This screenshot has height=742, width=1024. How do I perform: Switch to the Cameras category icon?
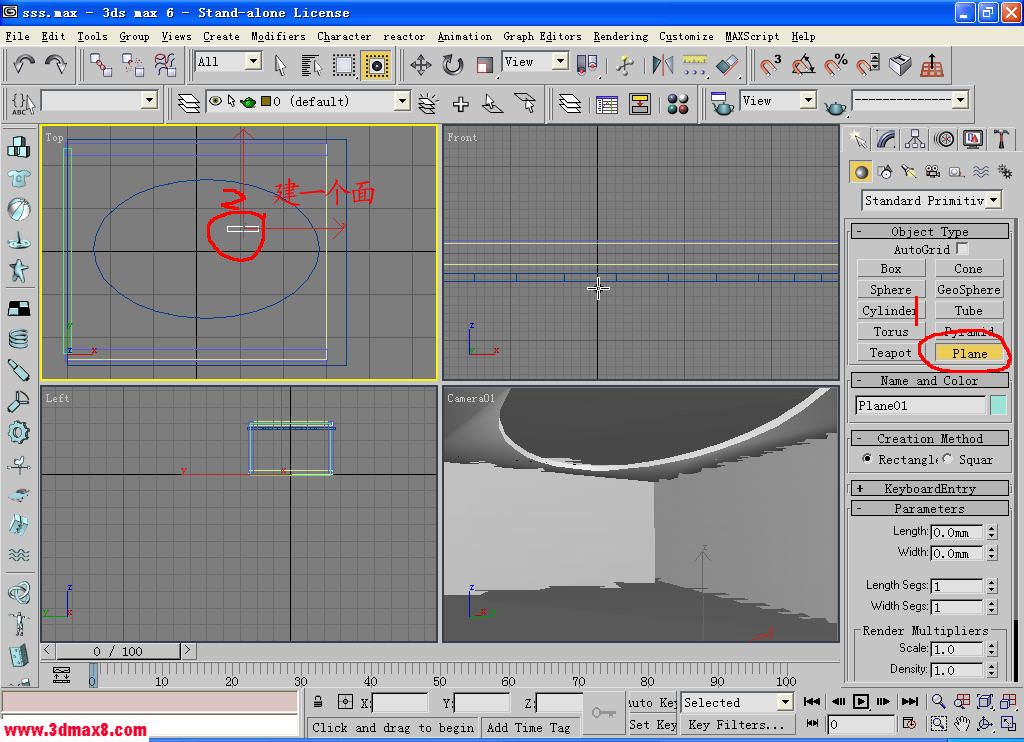932,172
